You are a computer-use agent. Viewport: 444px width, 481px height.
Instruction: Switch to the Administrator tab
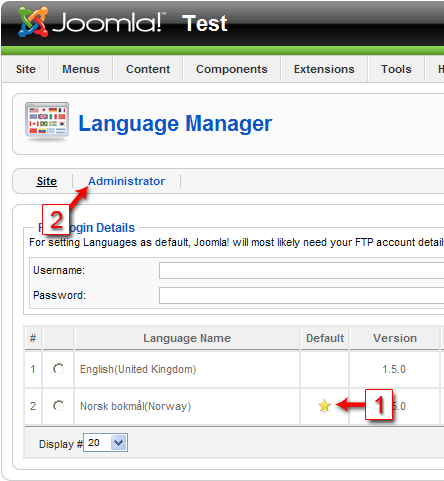click(126, 181)
